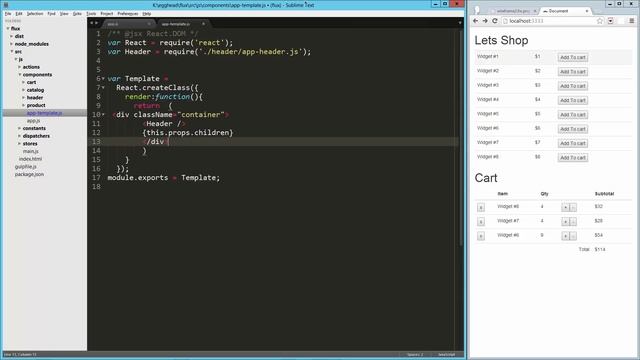Open the Find menu
The width and height of the screenshot is (640, 360).
pyautogui.click(x=51, y=13)
